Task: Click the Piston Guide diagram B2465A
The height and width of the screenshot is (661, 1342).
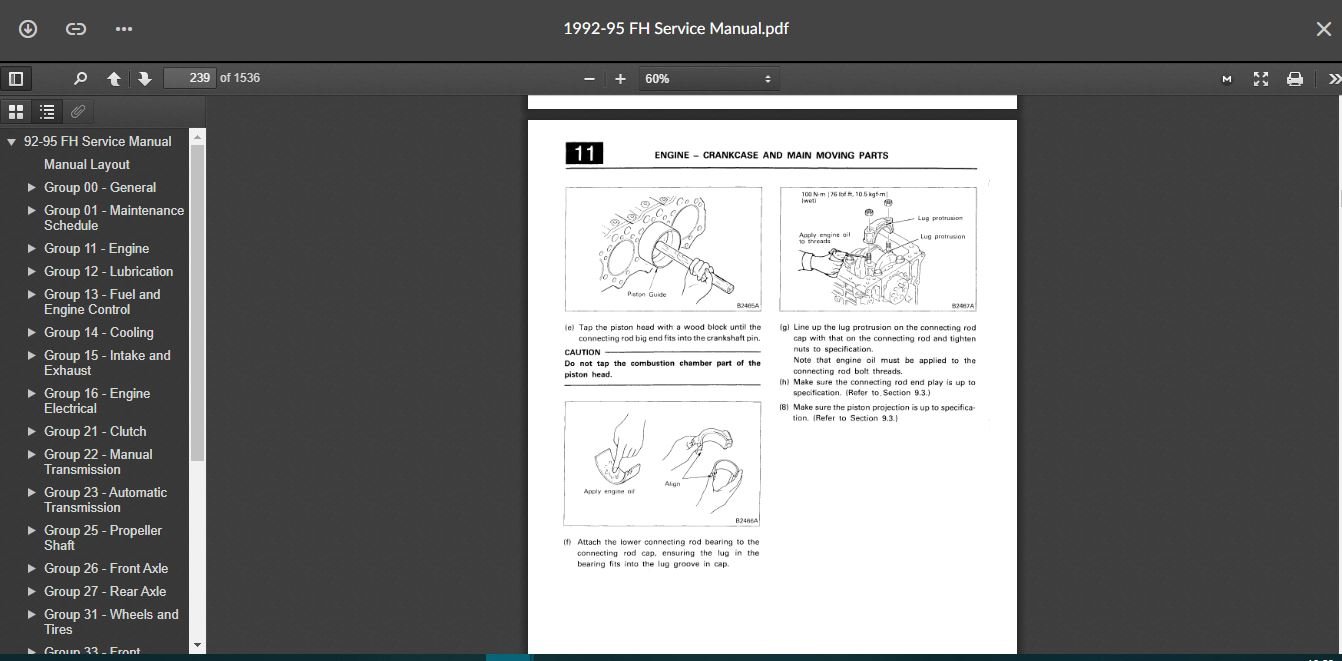Action: (x=663, y=250)
